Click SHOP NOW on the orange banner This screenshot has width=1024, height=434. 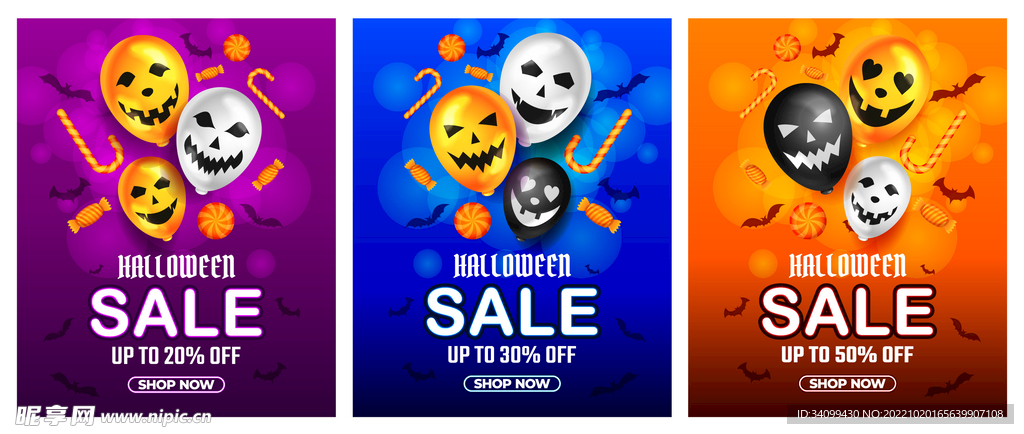[x=848, y=384]
